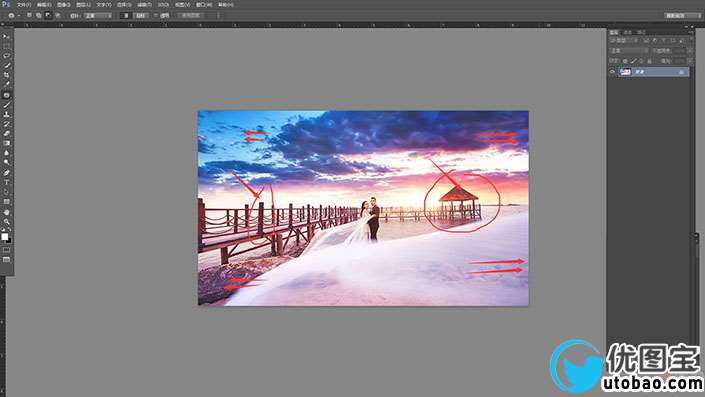Viewport: 705px width, 397px height.
Task: Open the Filter (滤镜) menu
Action: pyautogui.click(x=144, y=4)
